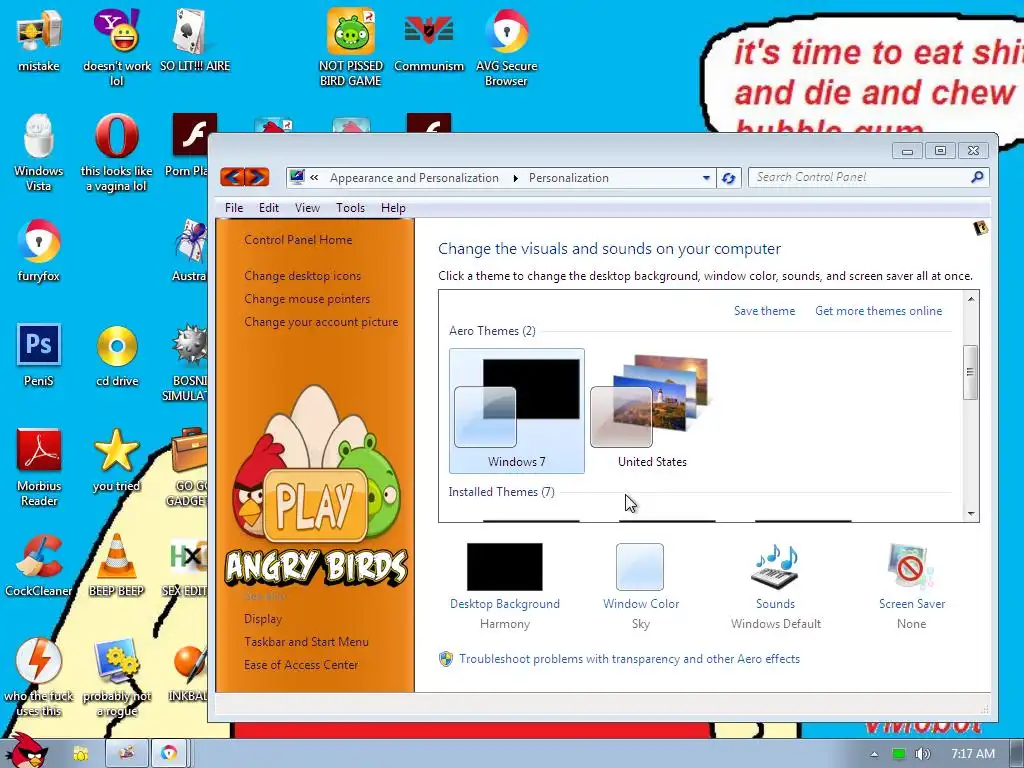Click the theme list scroll up arrow
Viewport: 1024px width, 768px height.
click(x=971, y=298)
